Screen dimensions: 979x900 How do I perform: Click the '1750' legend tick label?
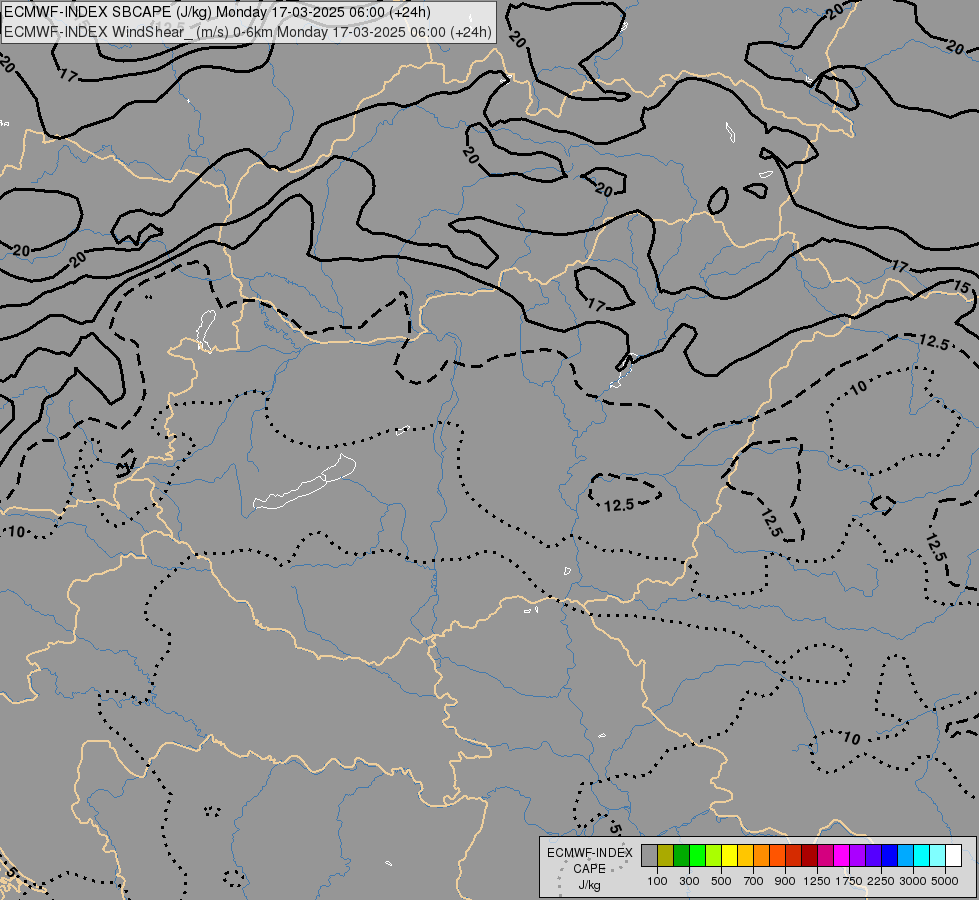click(x=849, y=881)
